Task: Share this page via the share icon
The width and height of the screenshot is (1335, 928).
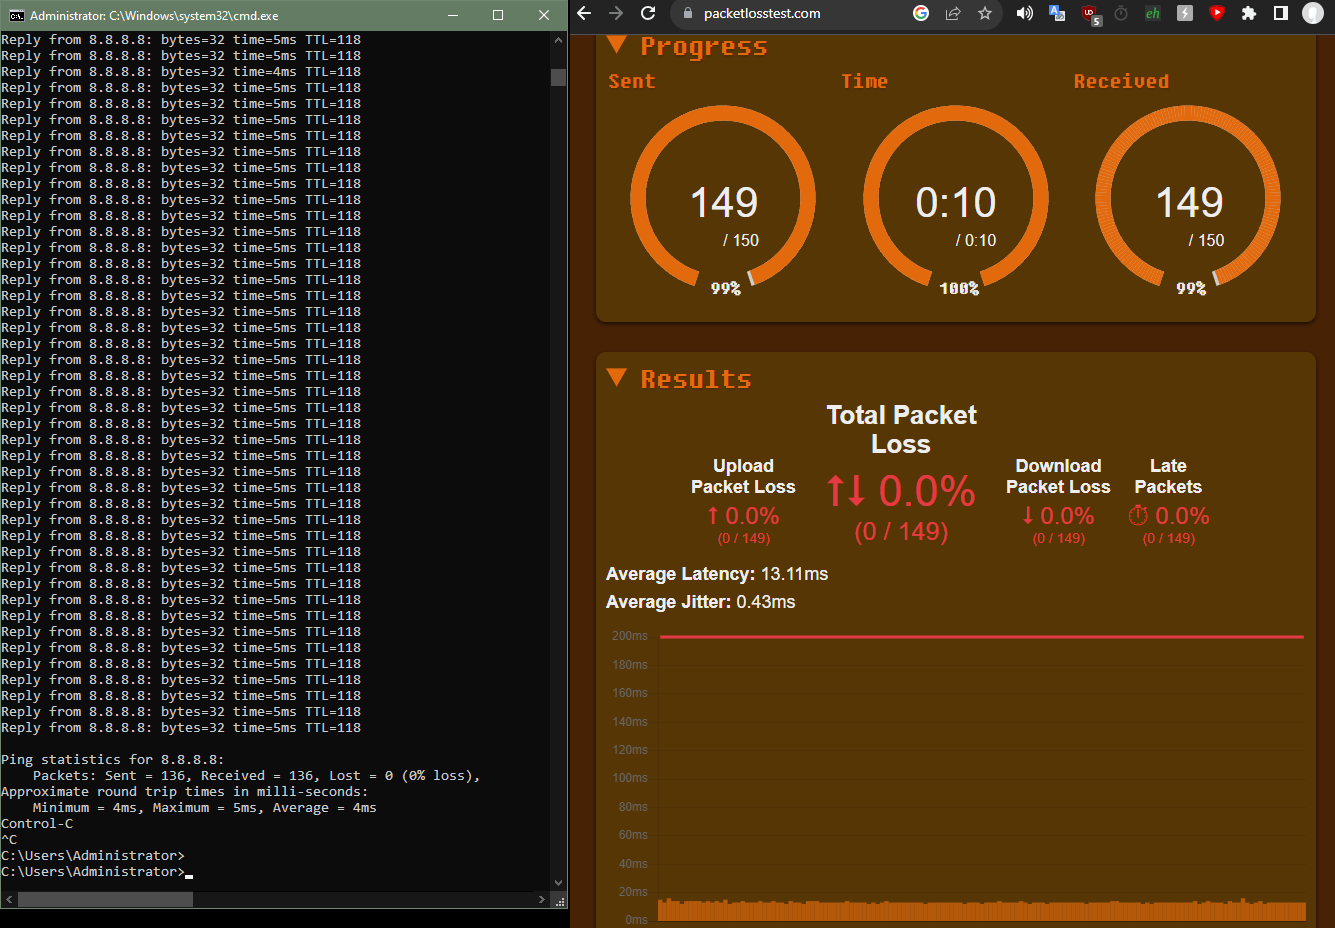Action: (x=953, y=13)
